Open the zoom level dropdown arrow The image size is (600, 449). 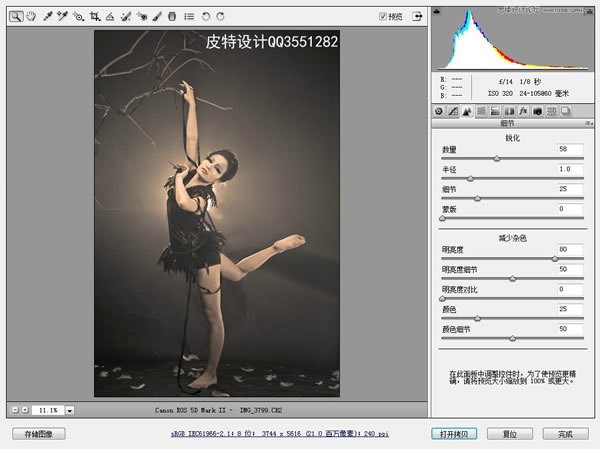(x=70, y=410)
